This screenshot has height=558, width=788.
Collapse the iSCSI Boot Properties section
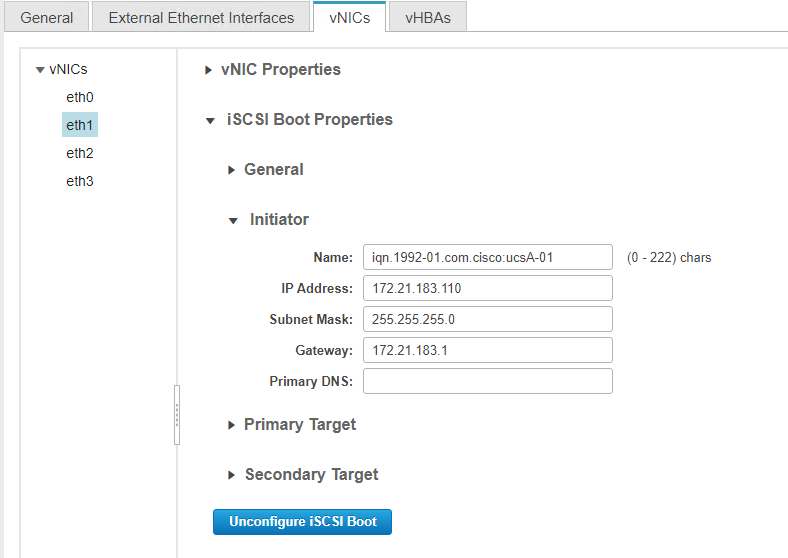[209, 120]
